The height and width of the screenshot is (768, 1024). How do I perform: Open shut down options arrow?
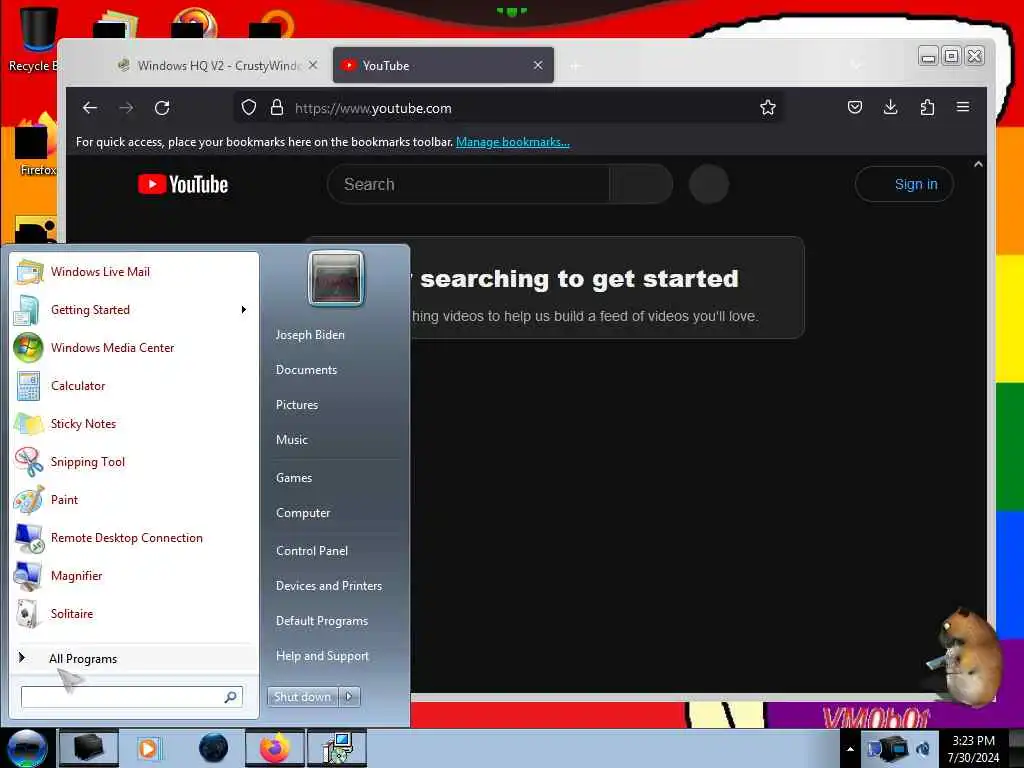coord(349,697)
